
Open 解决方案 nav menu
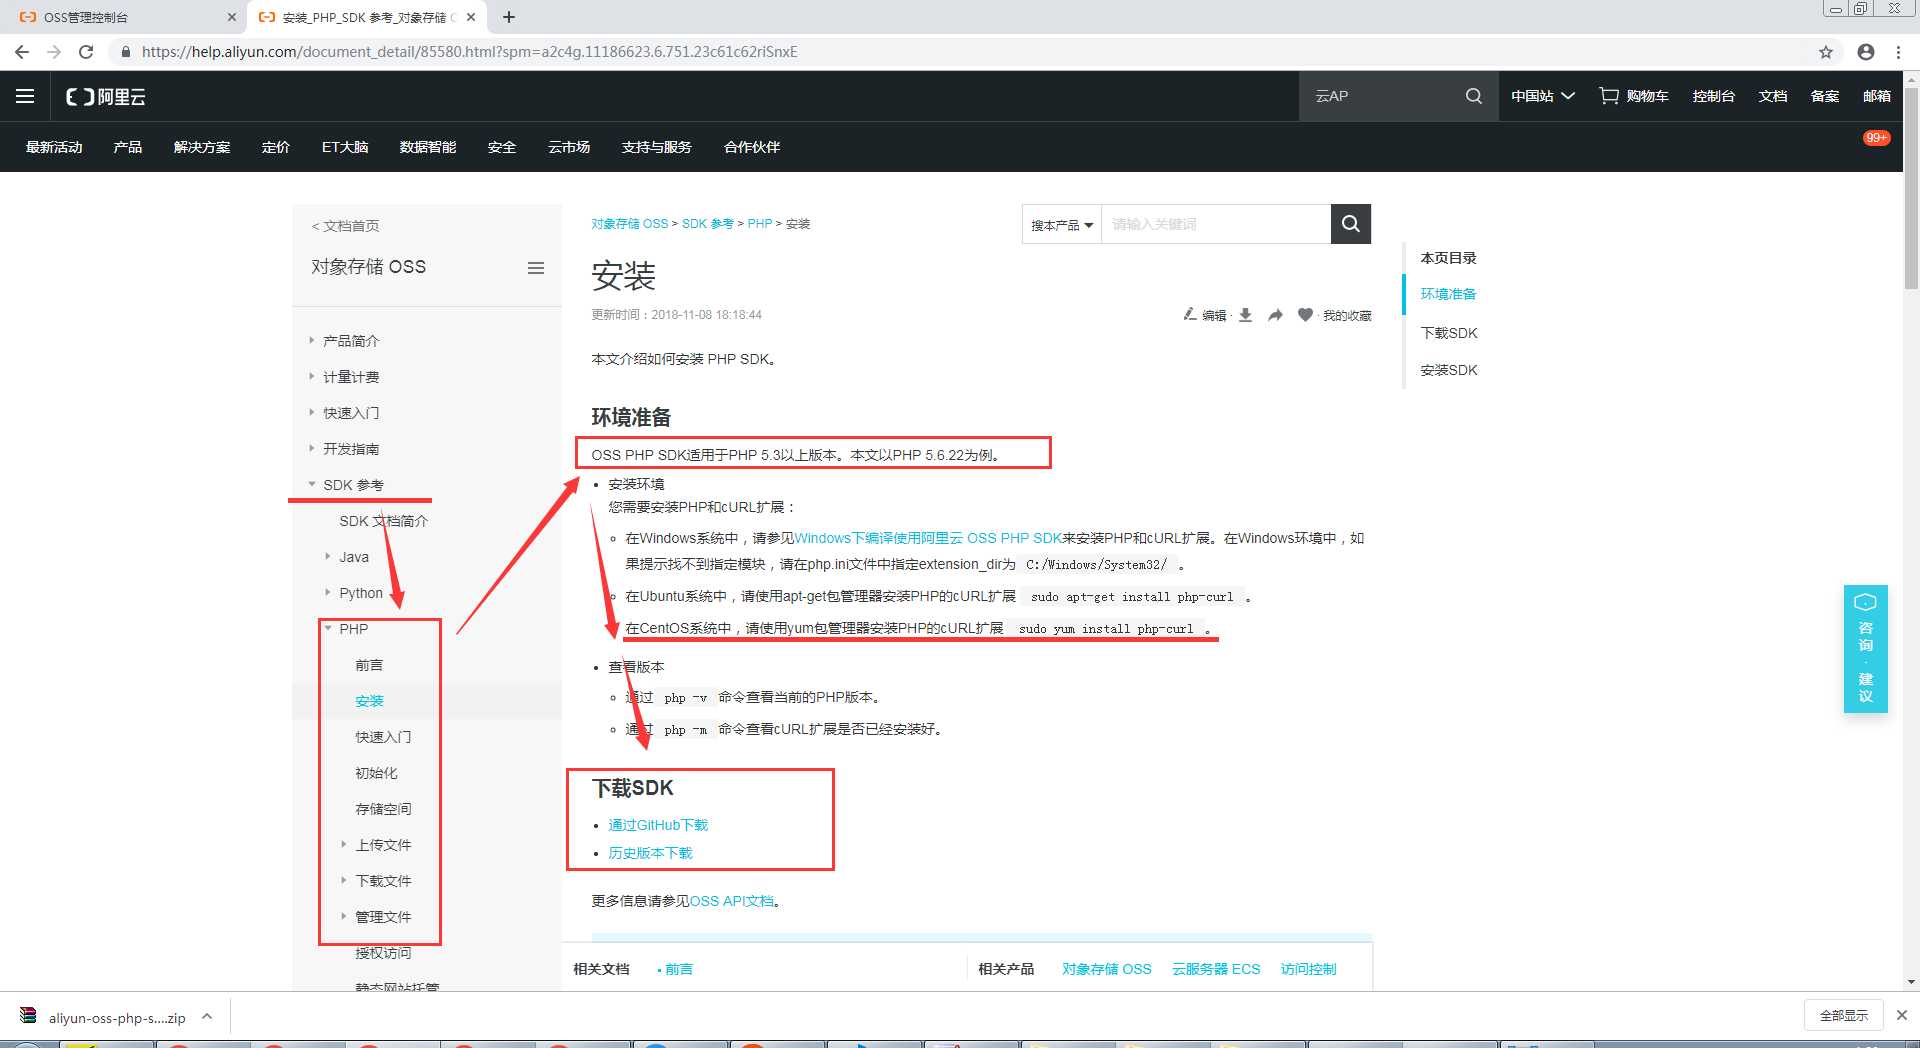click(202, 147)
